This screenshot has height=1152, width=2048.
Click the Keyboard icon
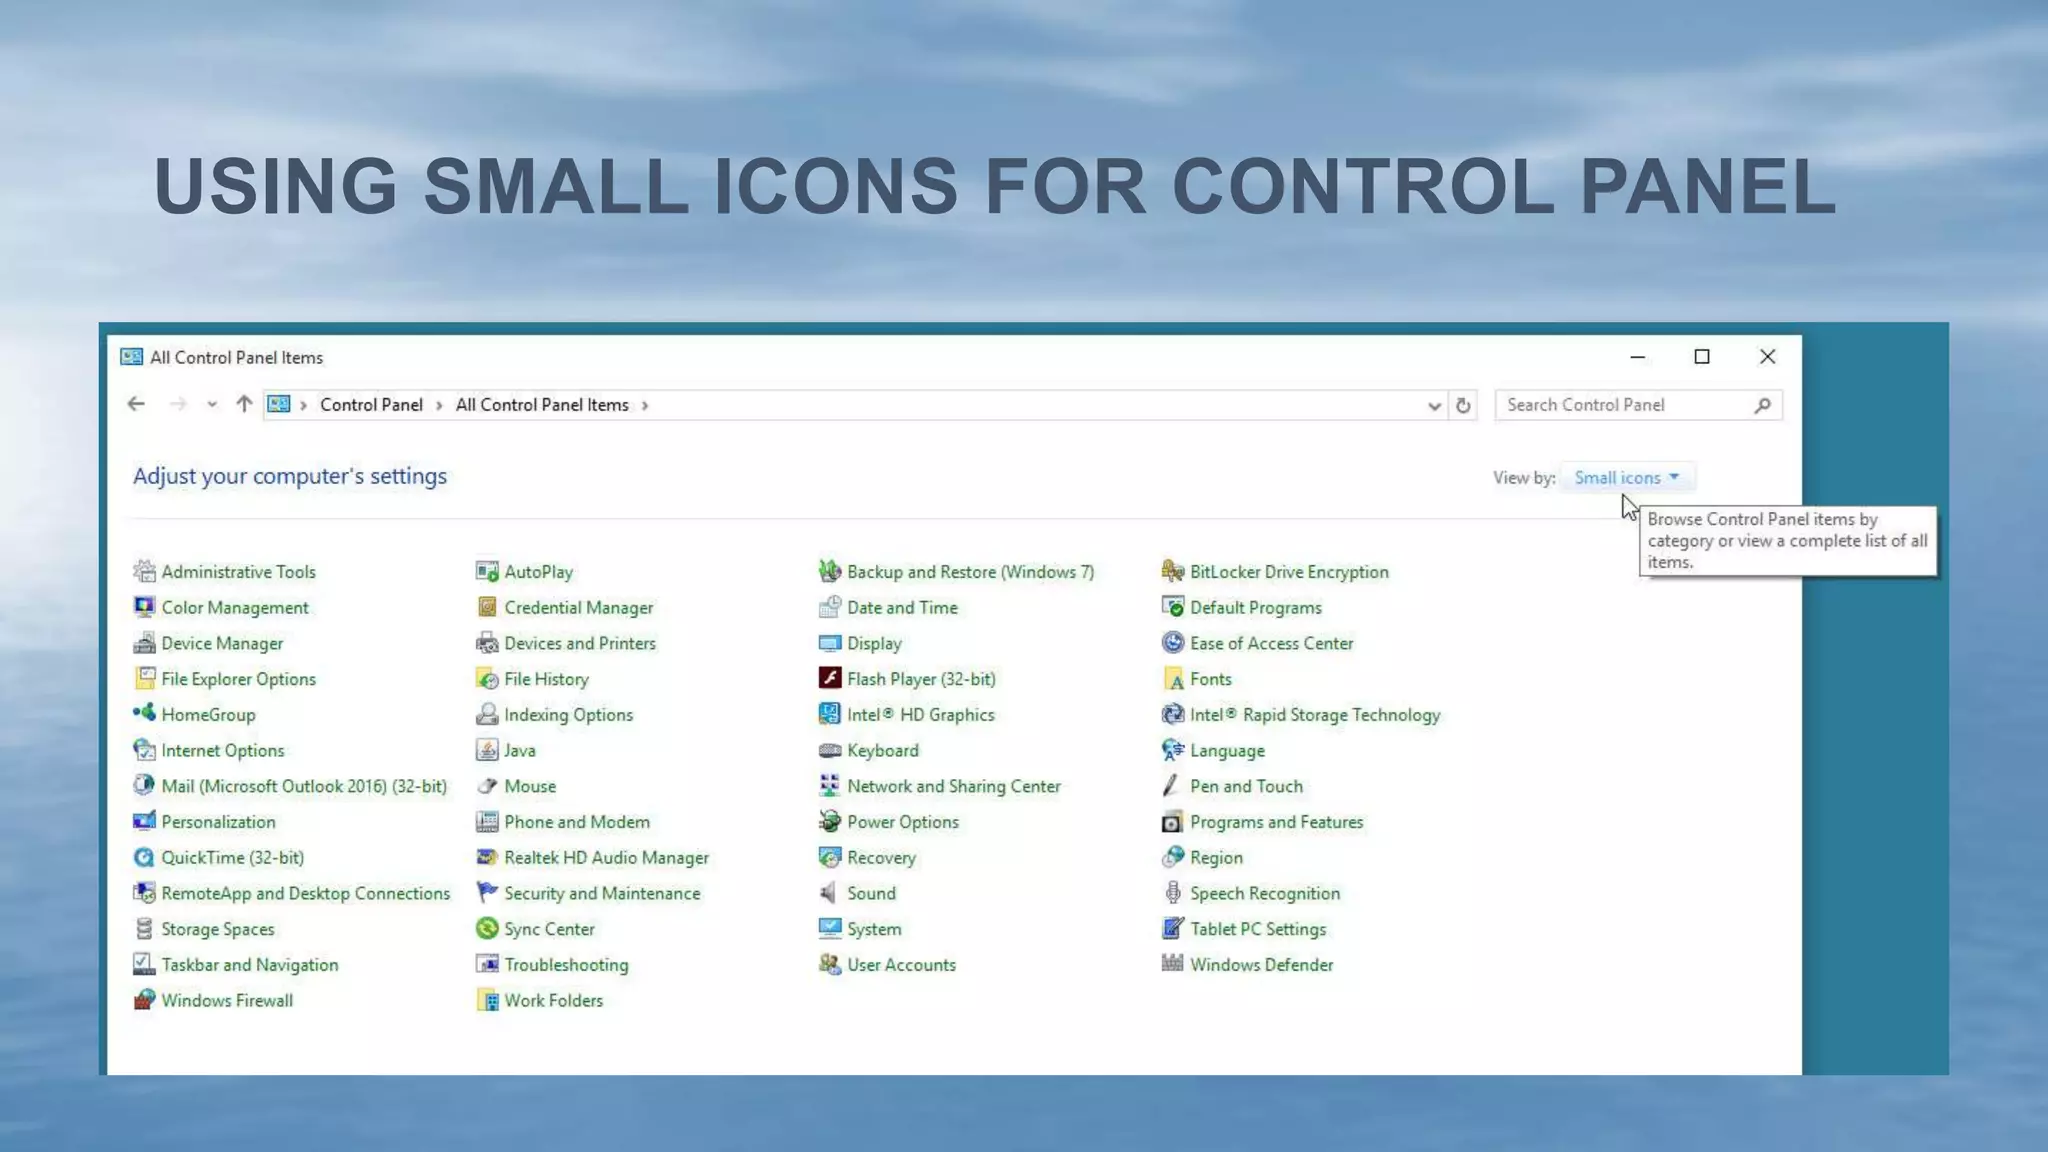click(x=830, y=750)
